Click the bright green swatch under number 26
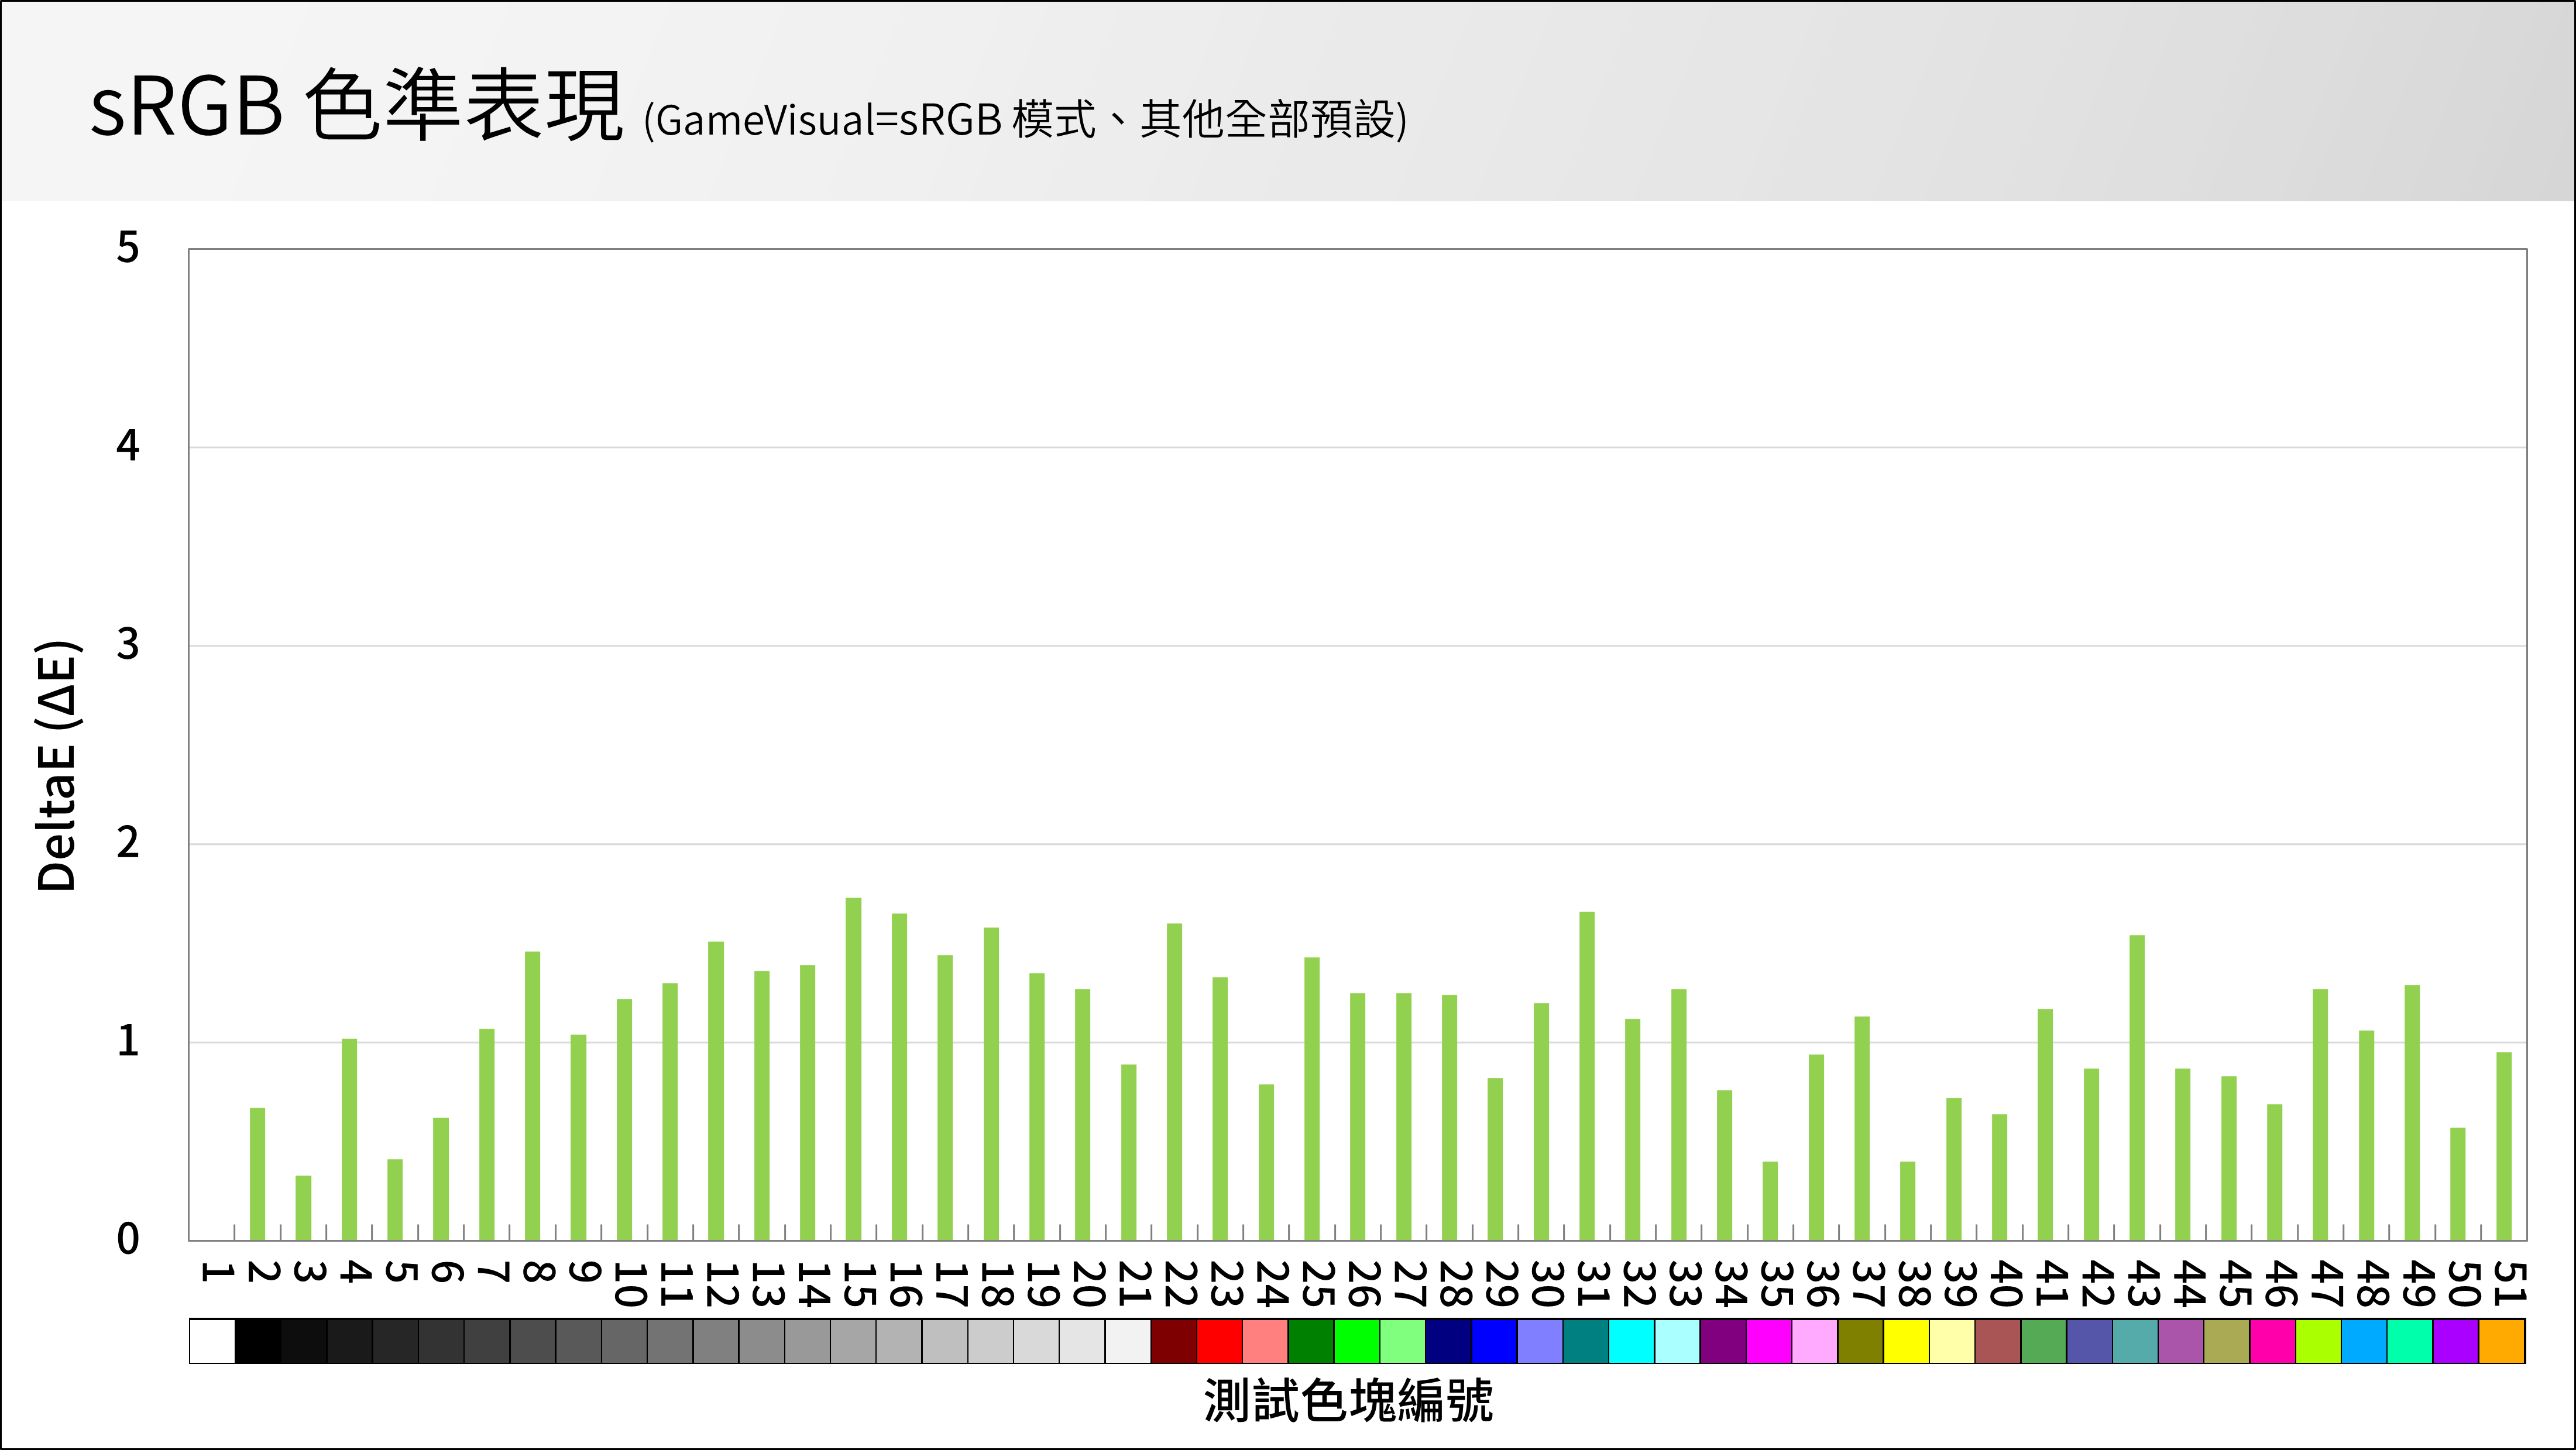This screenshot has width=2576, height=1450. (x=1357, y=1341)
